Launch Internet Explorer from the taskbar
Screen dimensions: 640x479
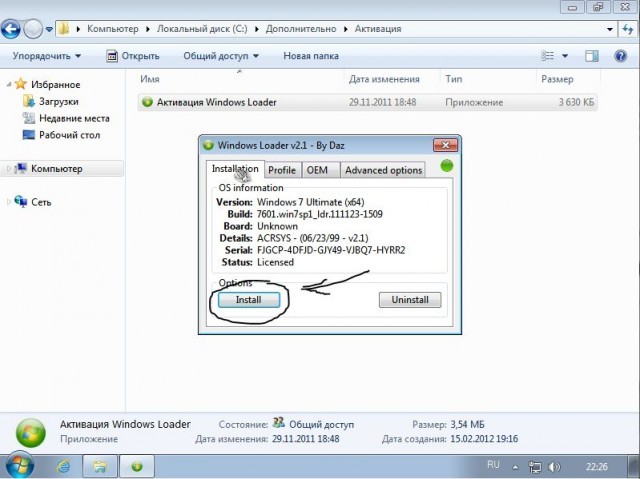click(x=63, y=466)
